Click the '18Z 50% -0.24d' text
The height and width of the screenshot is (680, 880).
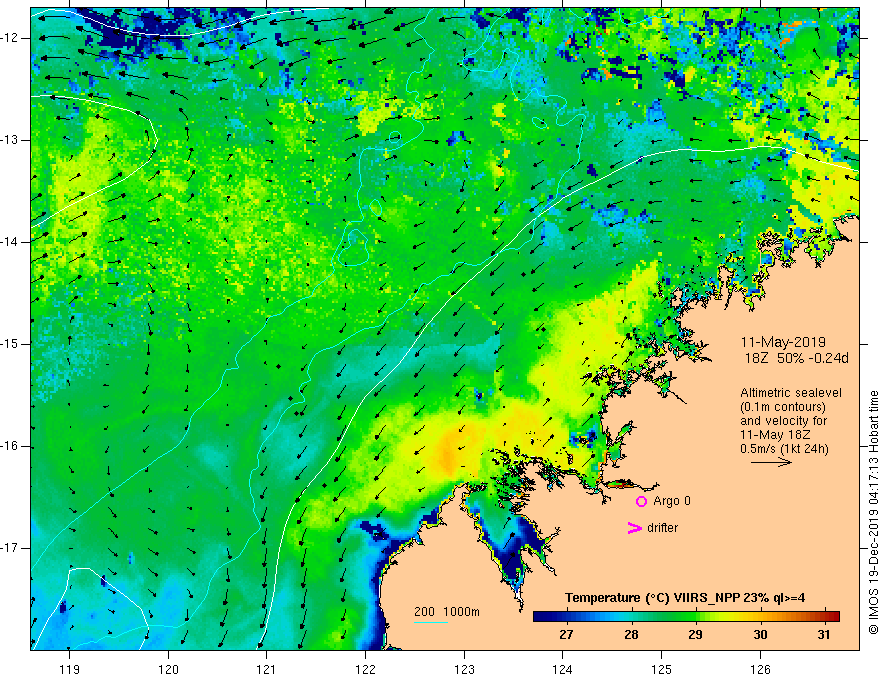pos(796,358)
